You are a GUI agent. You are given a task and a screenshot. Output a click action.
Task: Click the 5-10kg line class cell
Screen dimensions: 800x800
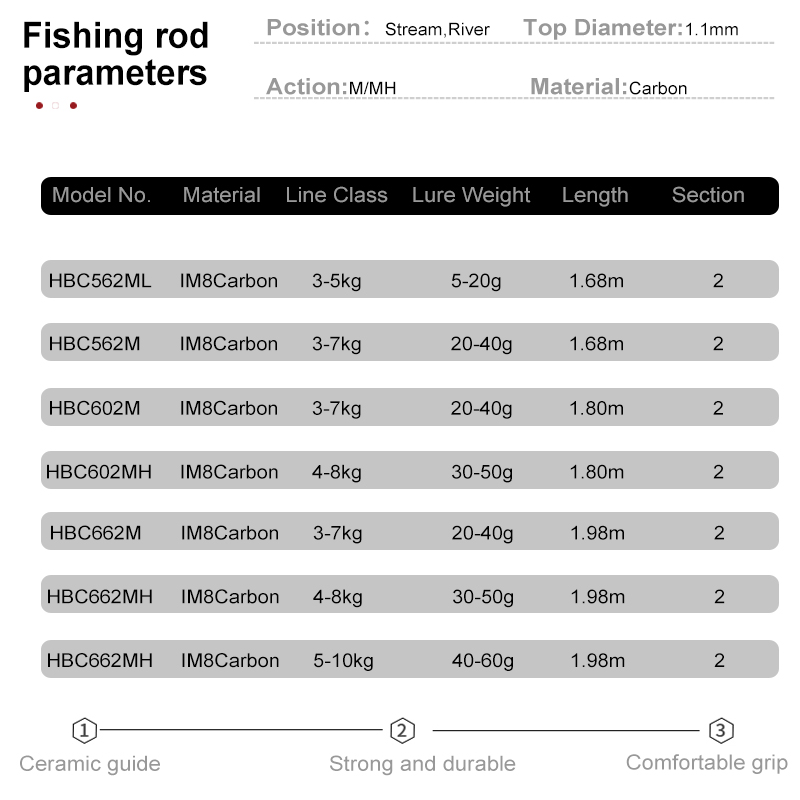[343, 661]
